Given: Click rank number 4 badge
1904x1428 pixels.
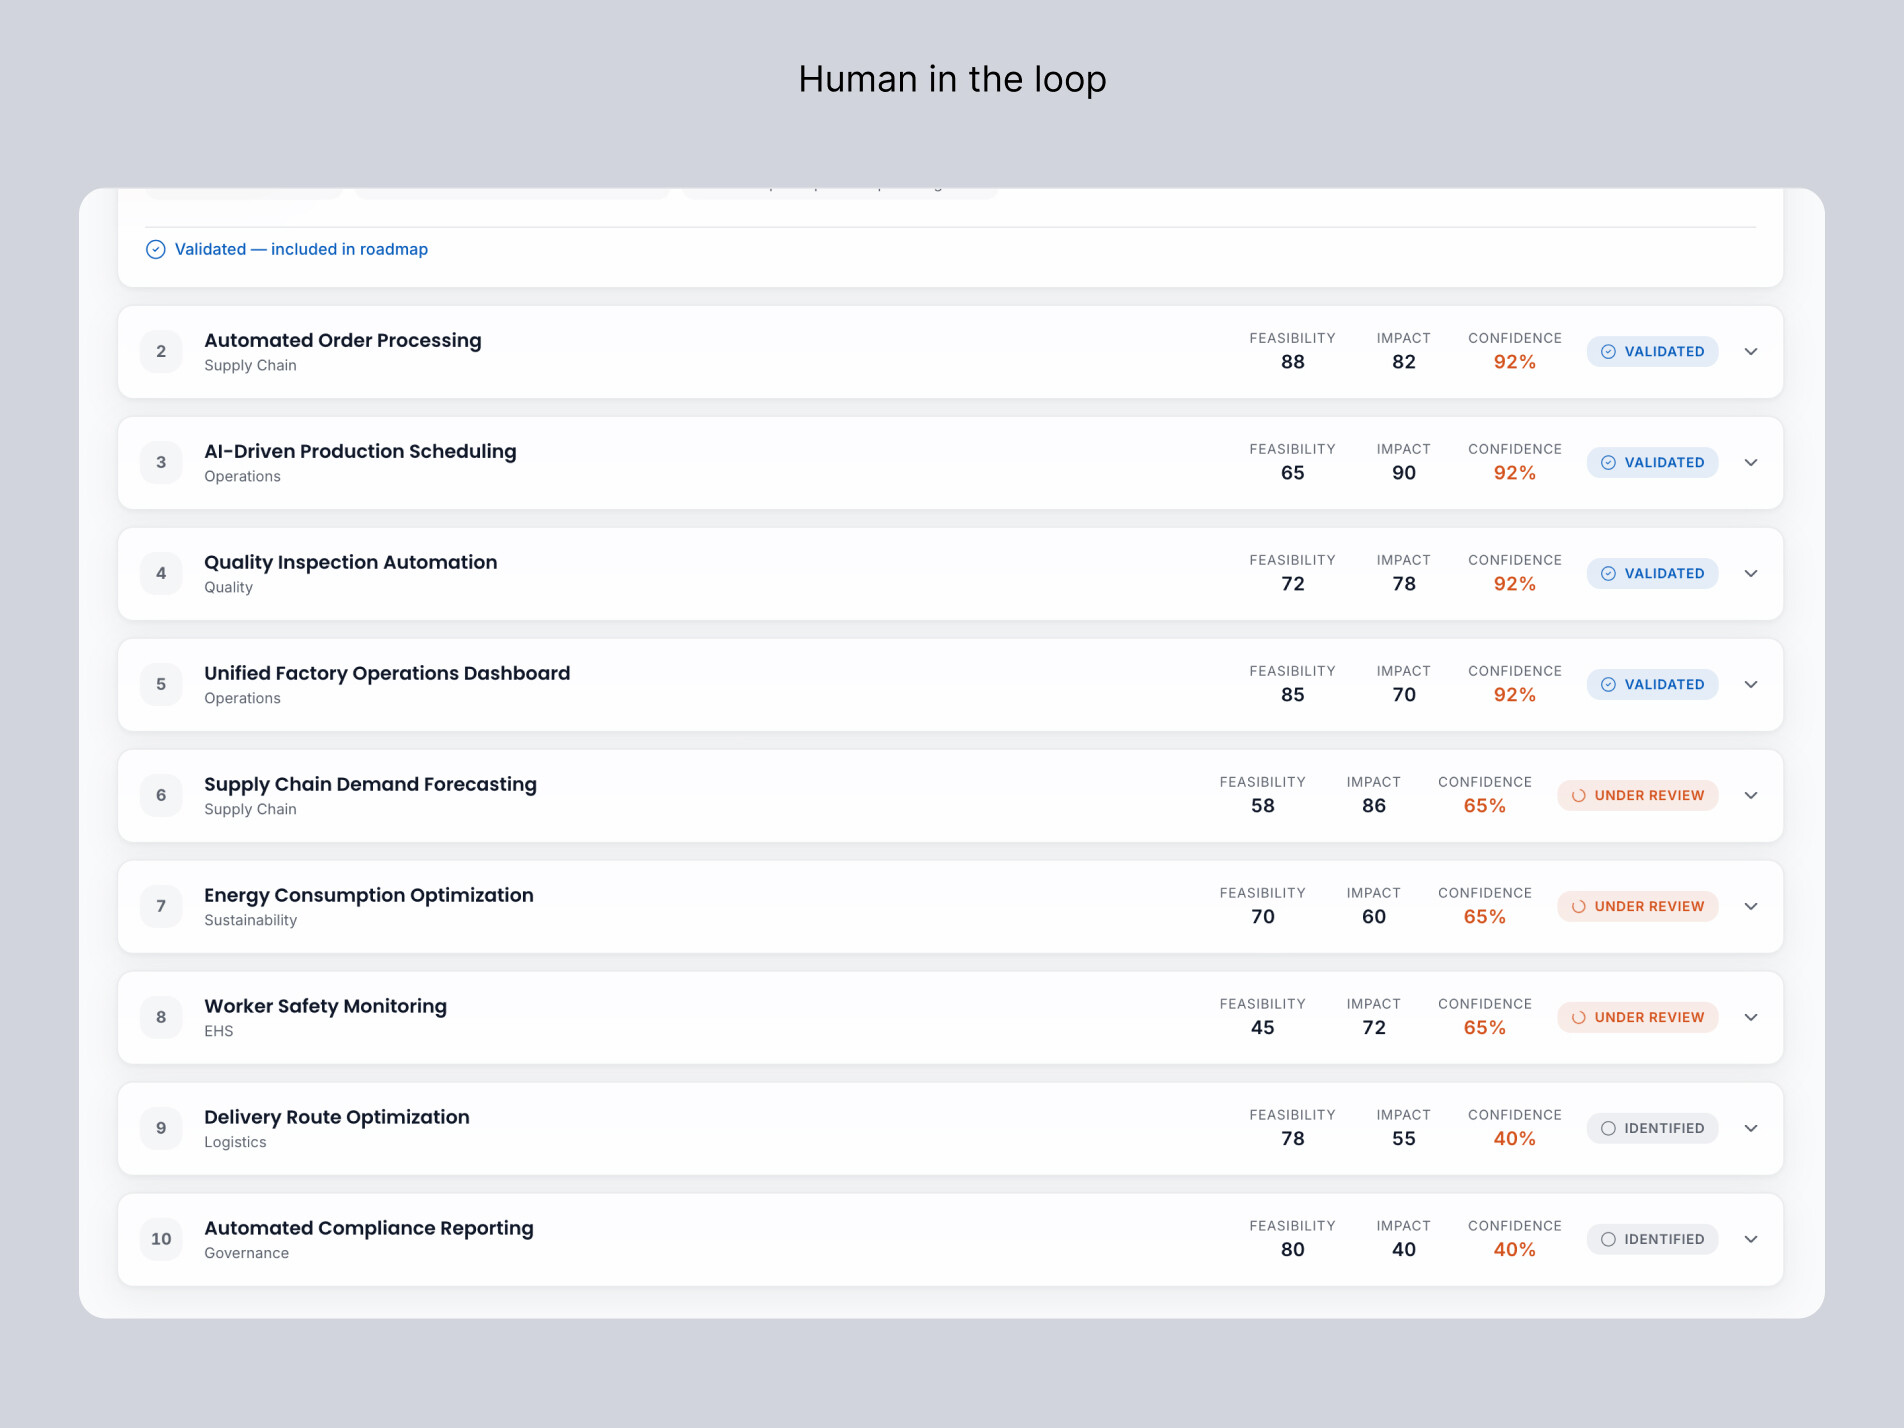Looking at the screenshot, I should tap(161, 574).
